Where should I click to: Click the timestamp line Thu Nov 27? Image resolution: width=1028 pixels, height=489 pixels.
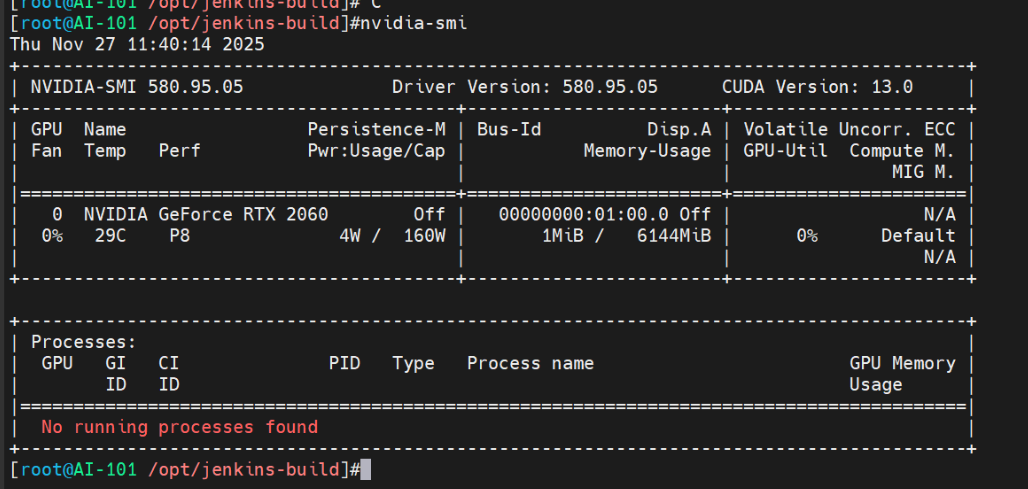pyautogui.click(x=137, y=45)
